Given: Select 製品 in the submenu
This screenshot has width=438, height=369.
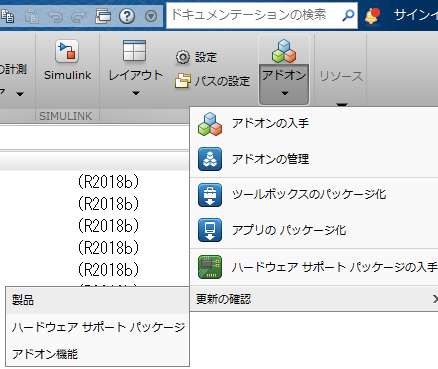Looking at the screenshot, I should point(97,300).
